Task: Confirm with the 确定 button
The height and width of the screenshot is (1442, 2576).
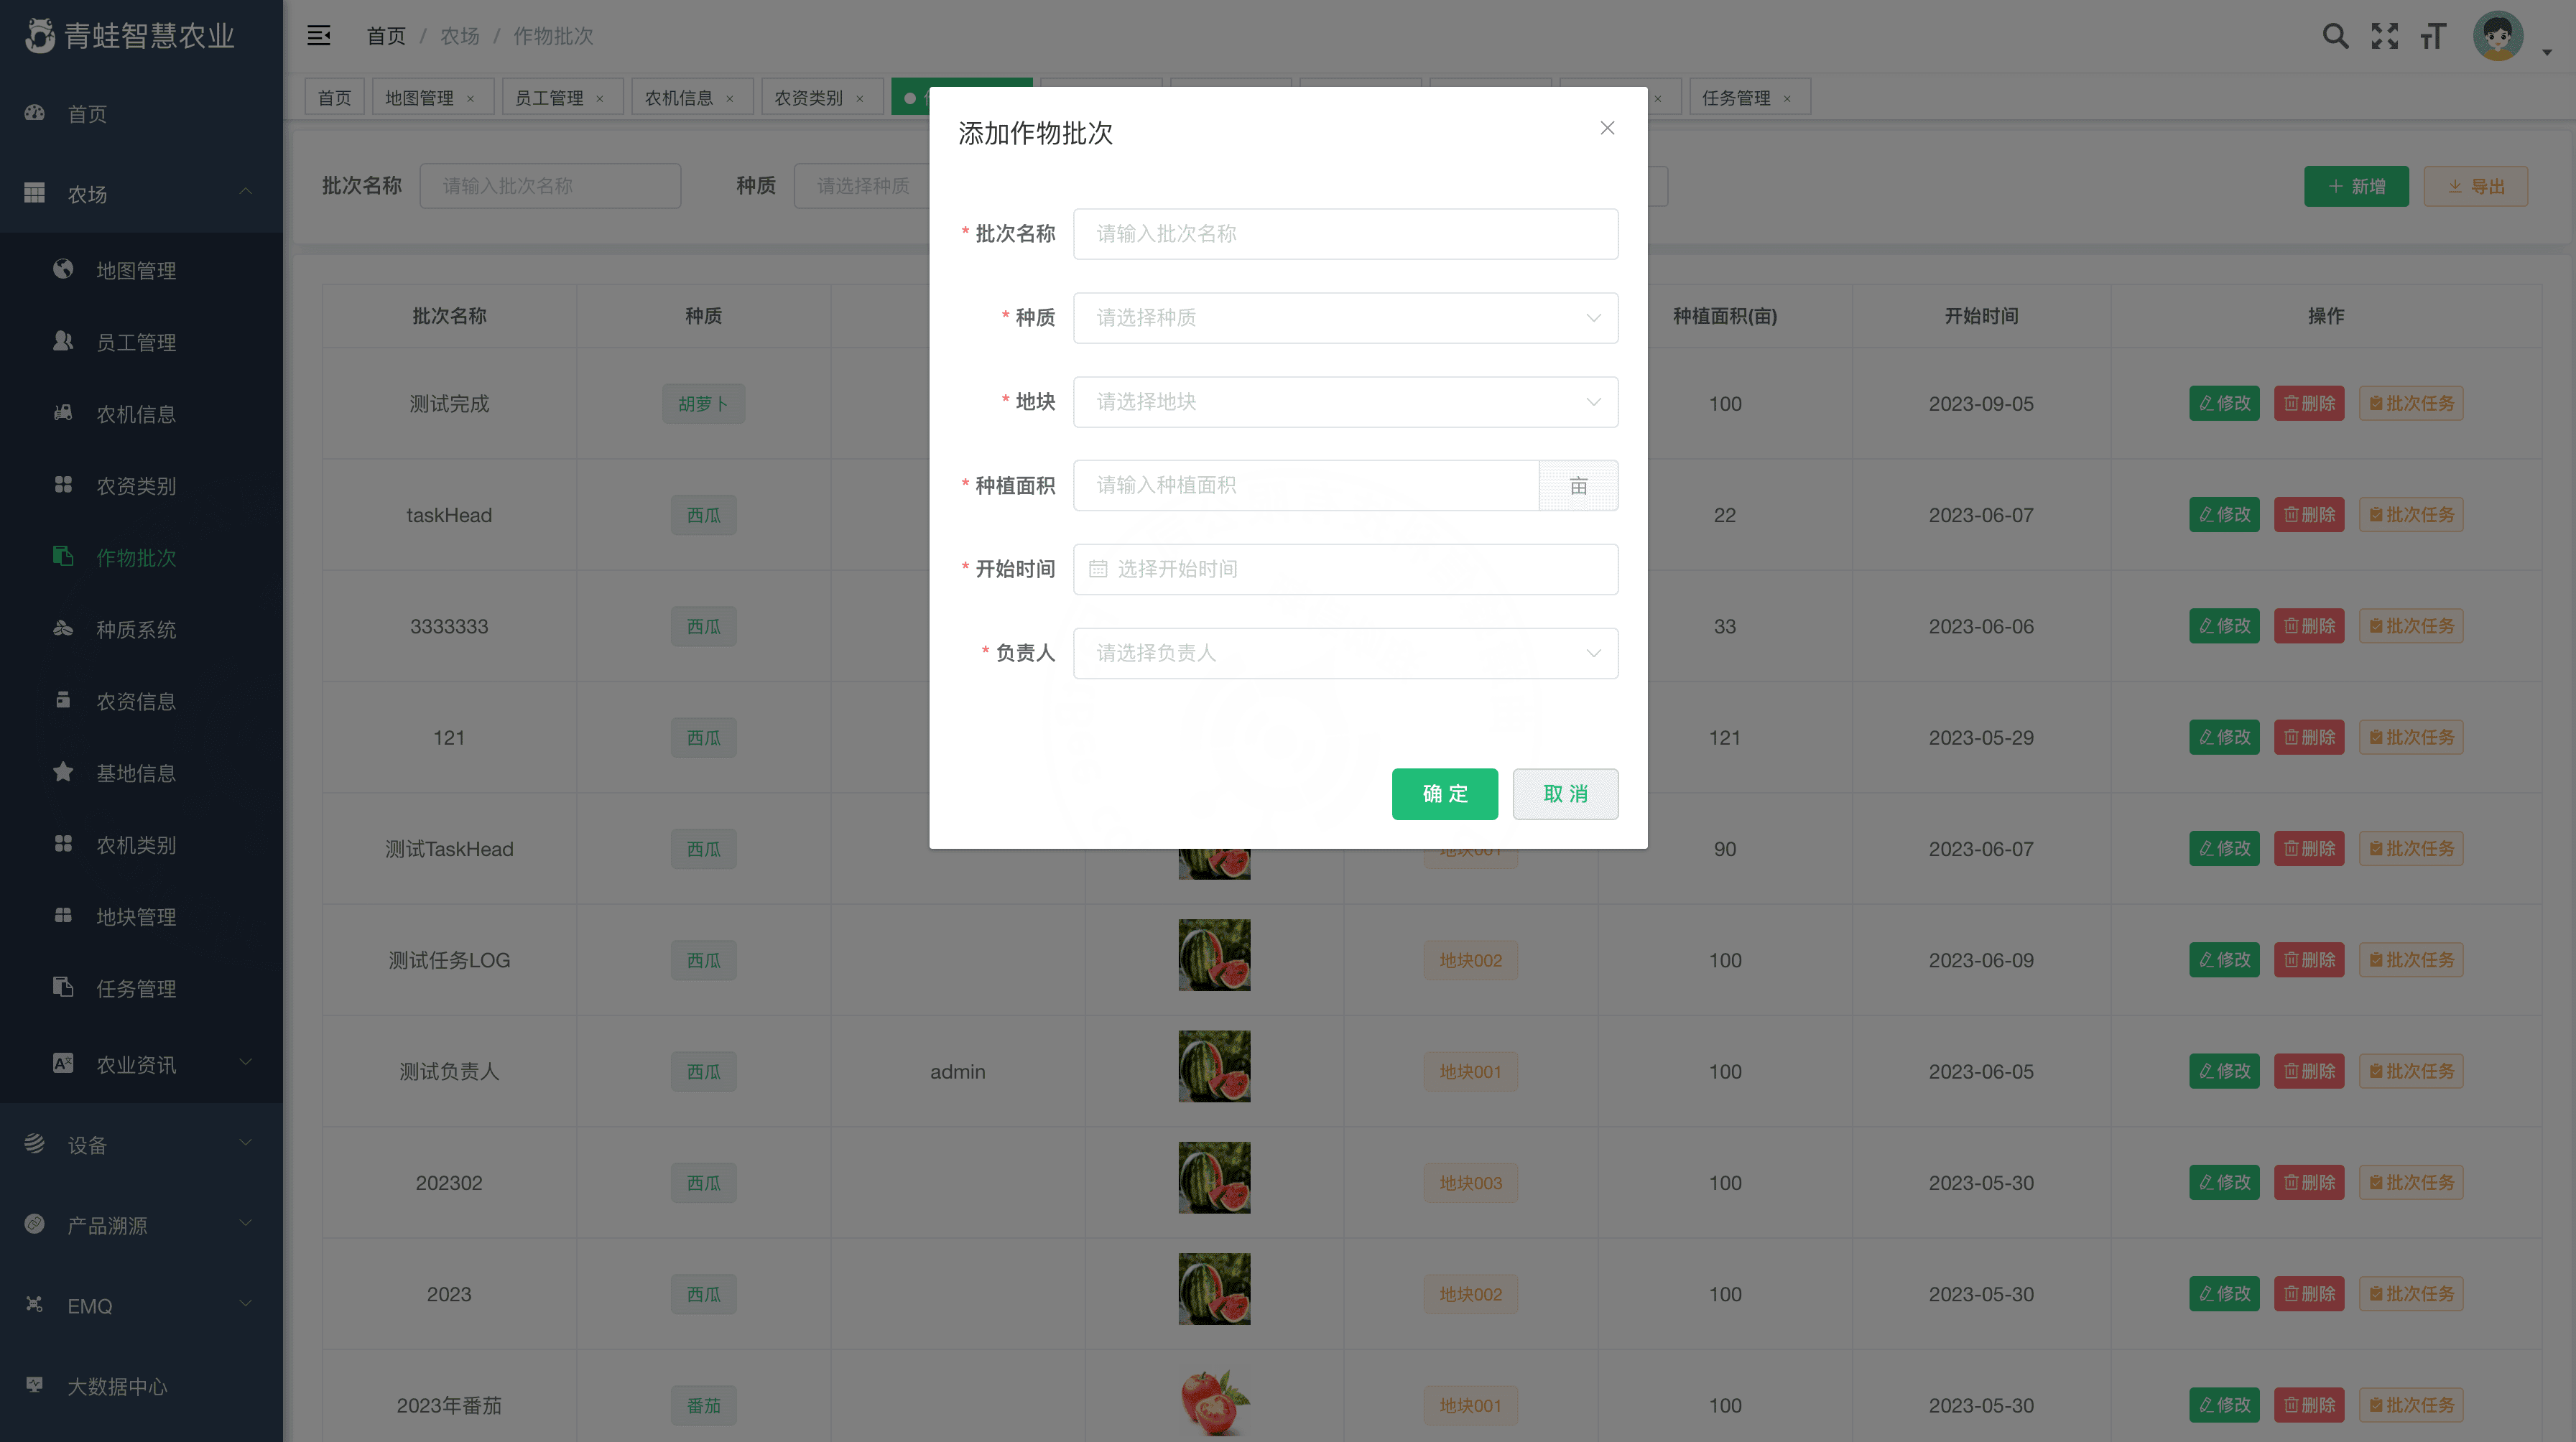Action: 1444,794
